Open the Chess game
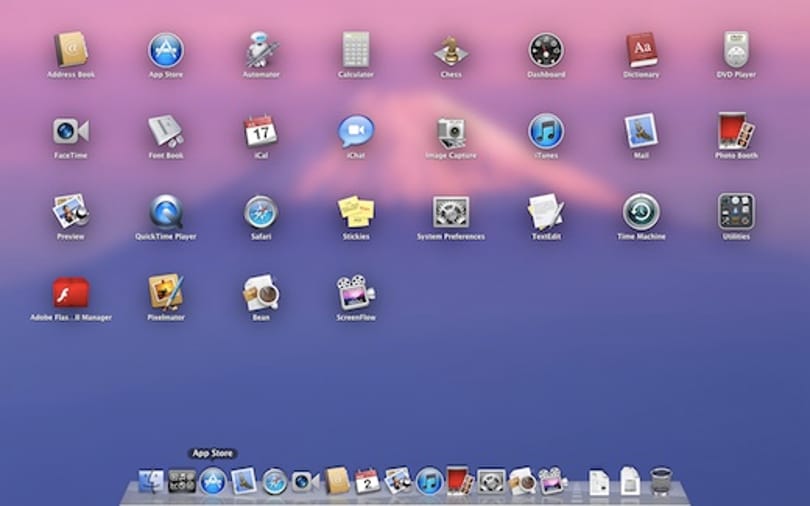The height and width of the screenshot is (506, 810). pyautogui.click(x=451, y=50)
